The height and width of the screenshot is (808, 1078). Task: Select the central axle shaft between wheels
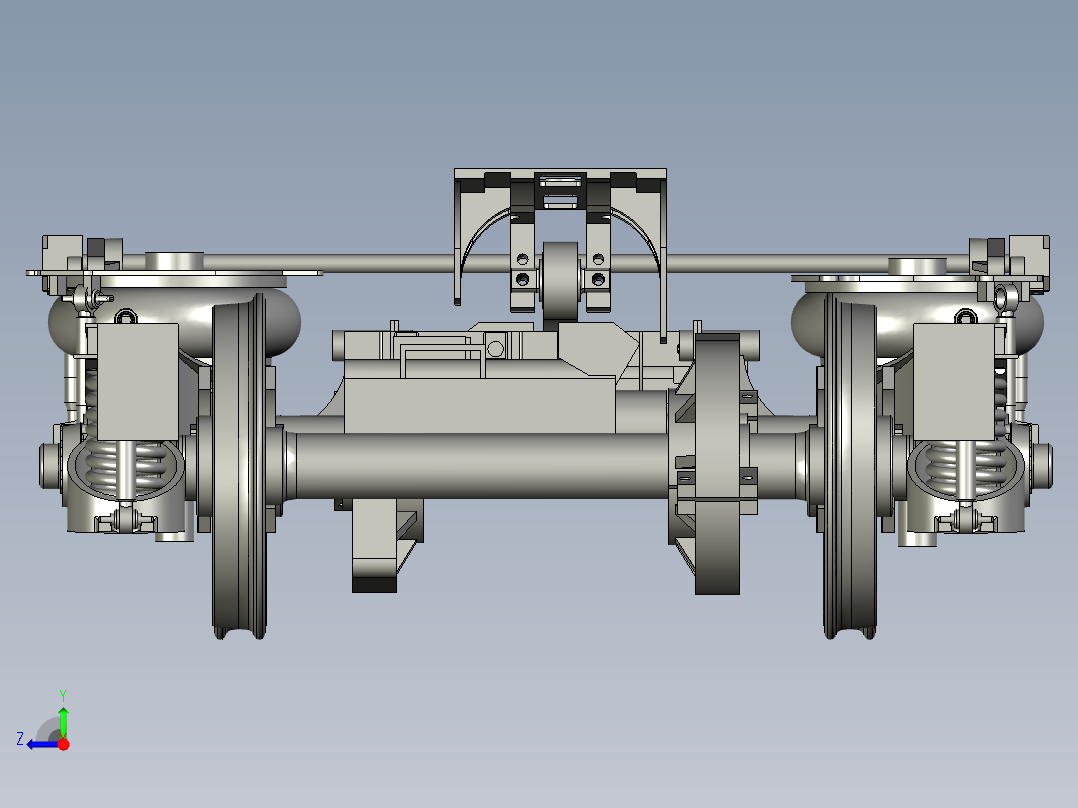click(x=481, y=464)
